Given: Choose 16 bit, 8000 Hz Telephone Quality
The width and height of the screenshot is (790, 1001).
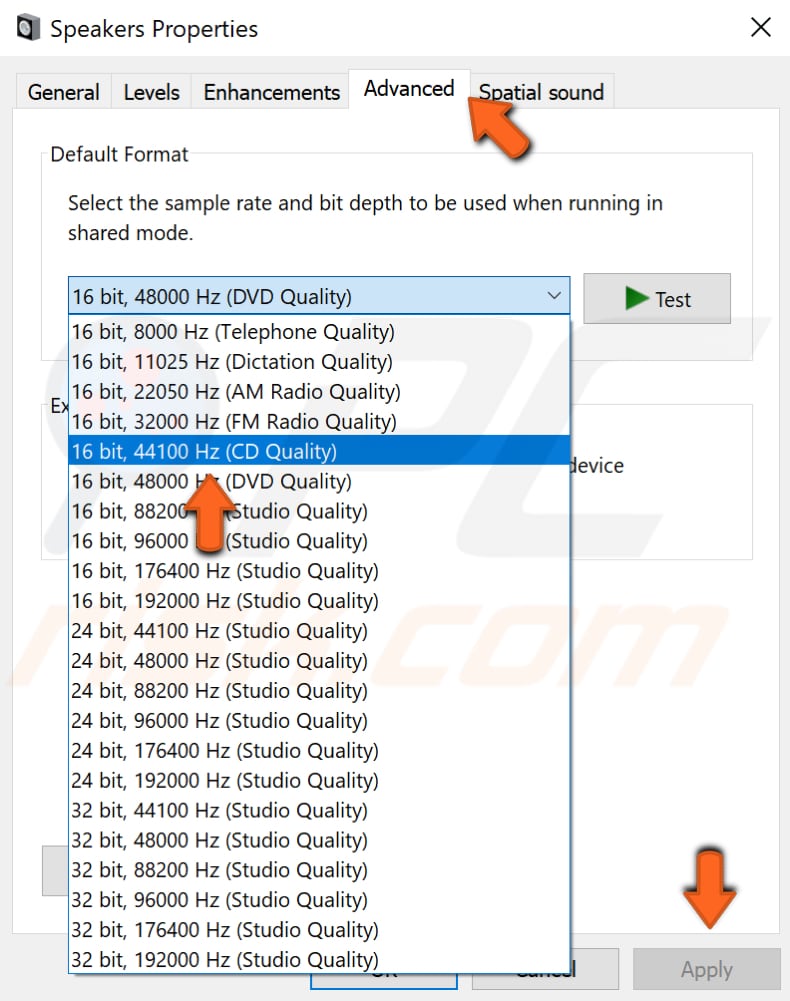Looking at the screenshot, I should [x=232, y=331].
